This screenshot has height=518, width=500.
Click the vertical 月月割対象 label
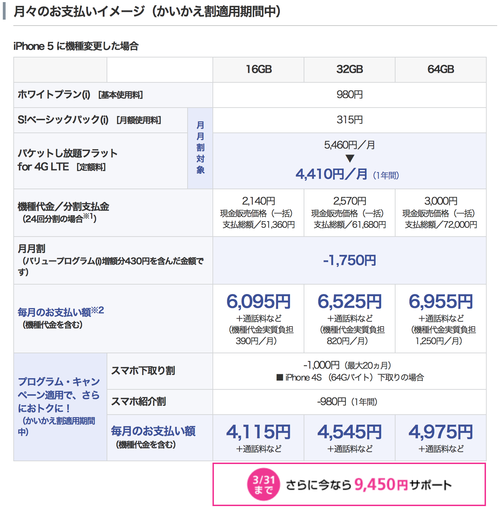[200, 148]
